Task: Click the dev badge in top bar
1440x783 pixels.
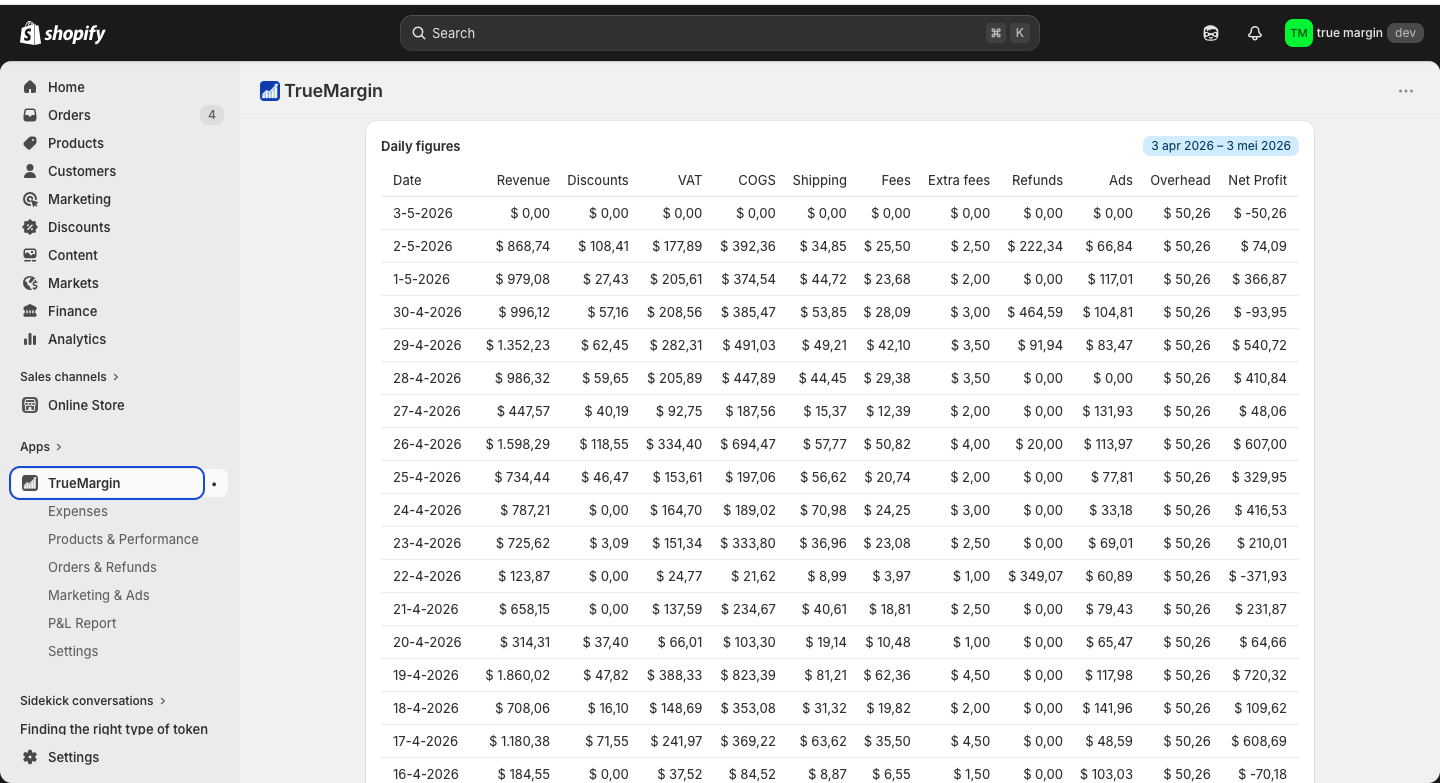Action: coord(1405,33)
